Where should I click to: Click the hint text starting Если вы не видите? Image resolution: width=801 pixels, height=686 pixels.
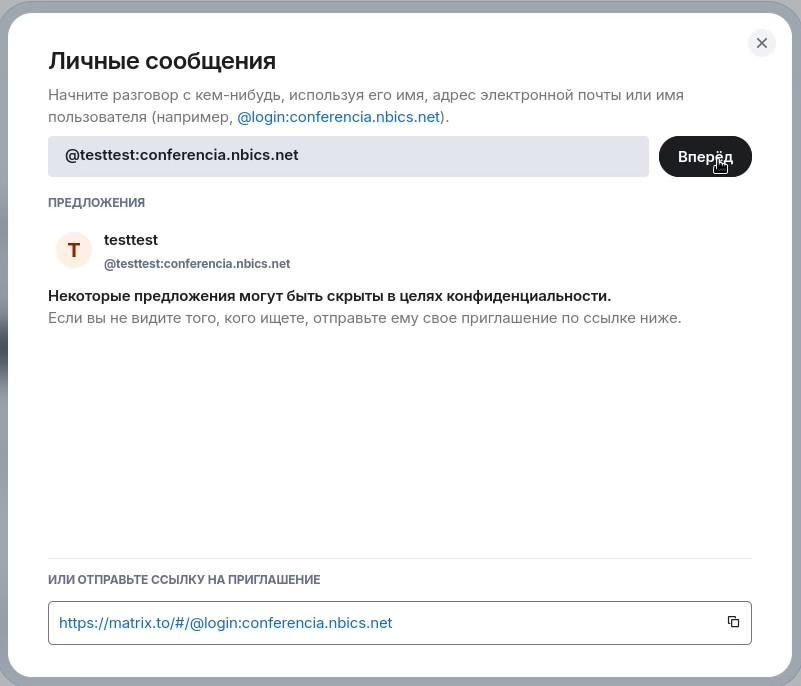click(364, 318)
